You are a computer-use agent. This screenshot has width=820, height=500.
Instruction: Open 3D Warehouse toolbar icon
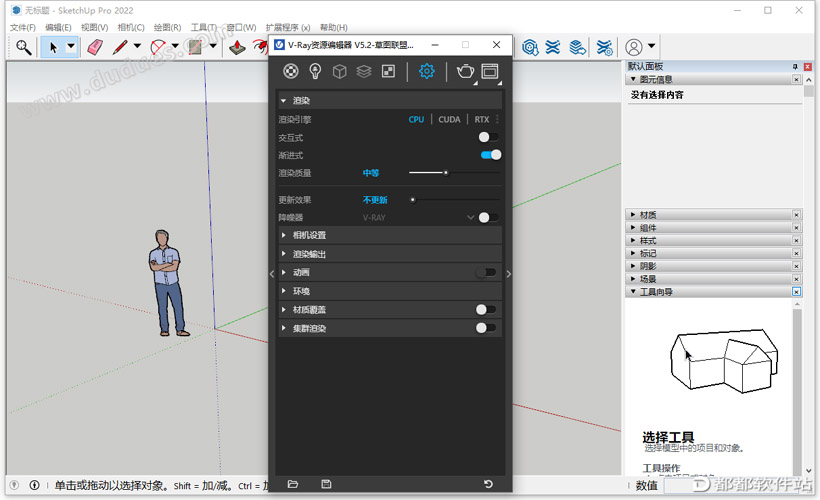tap(530, 47)
